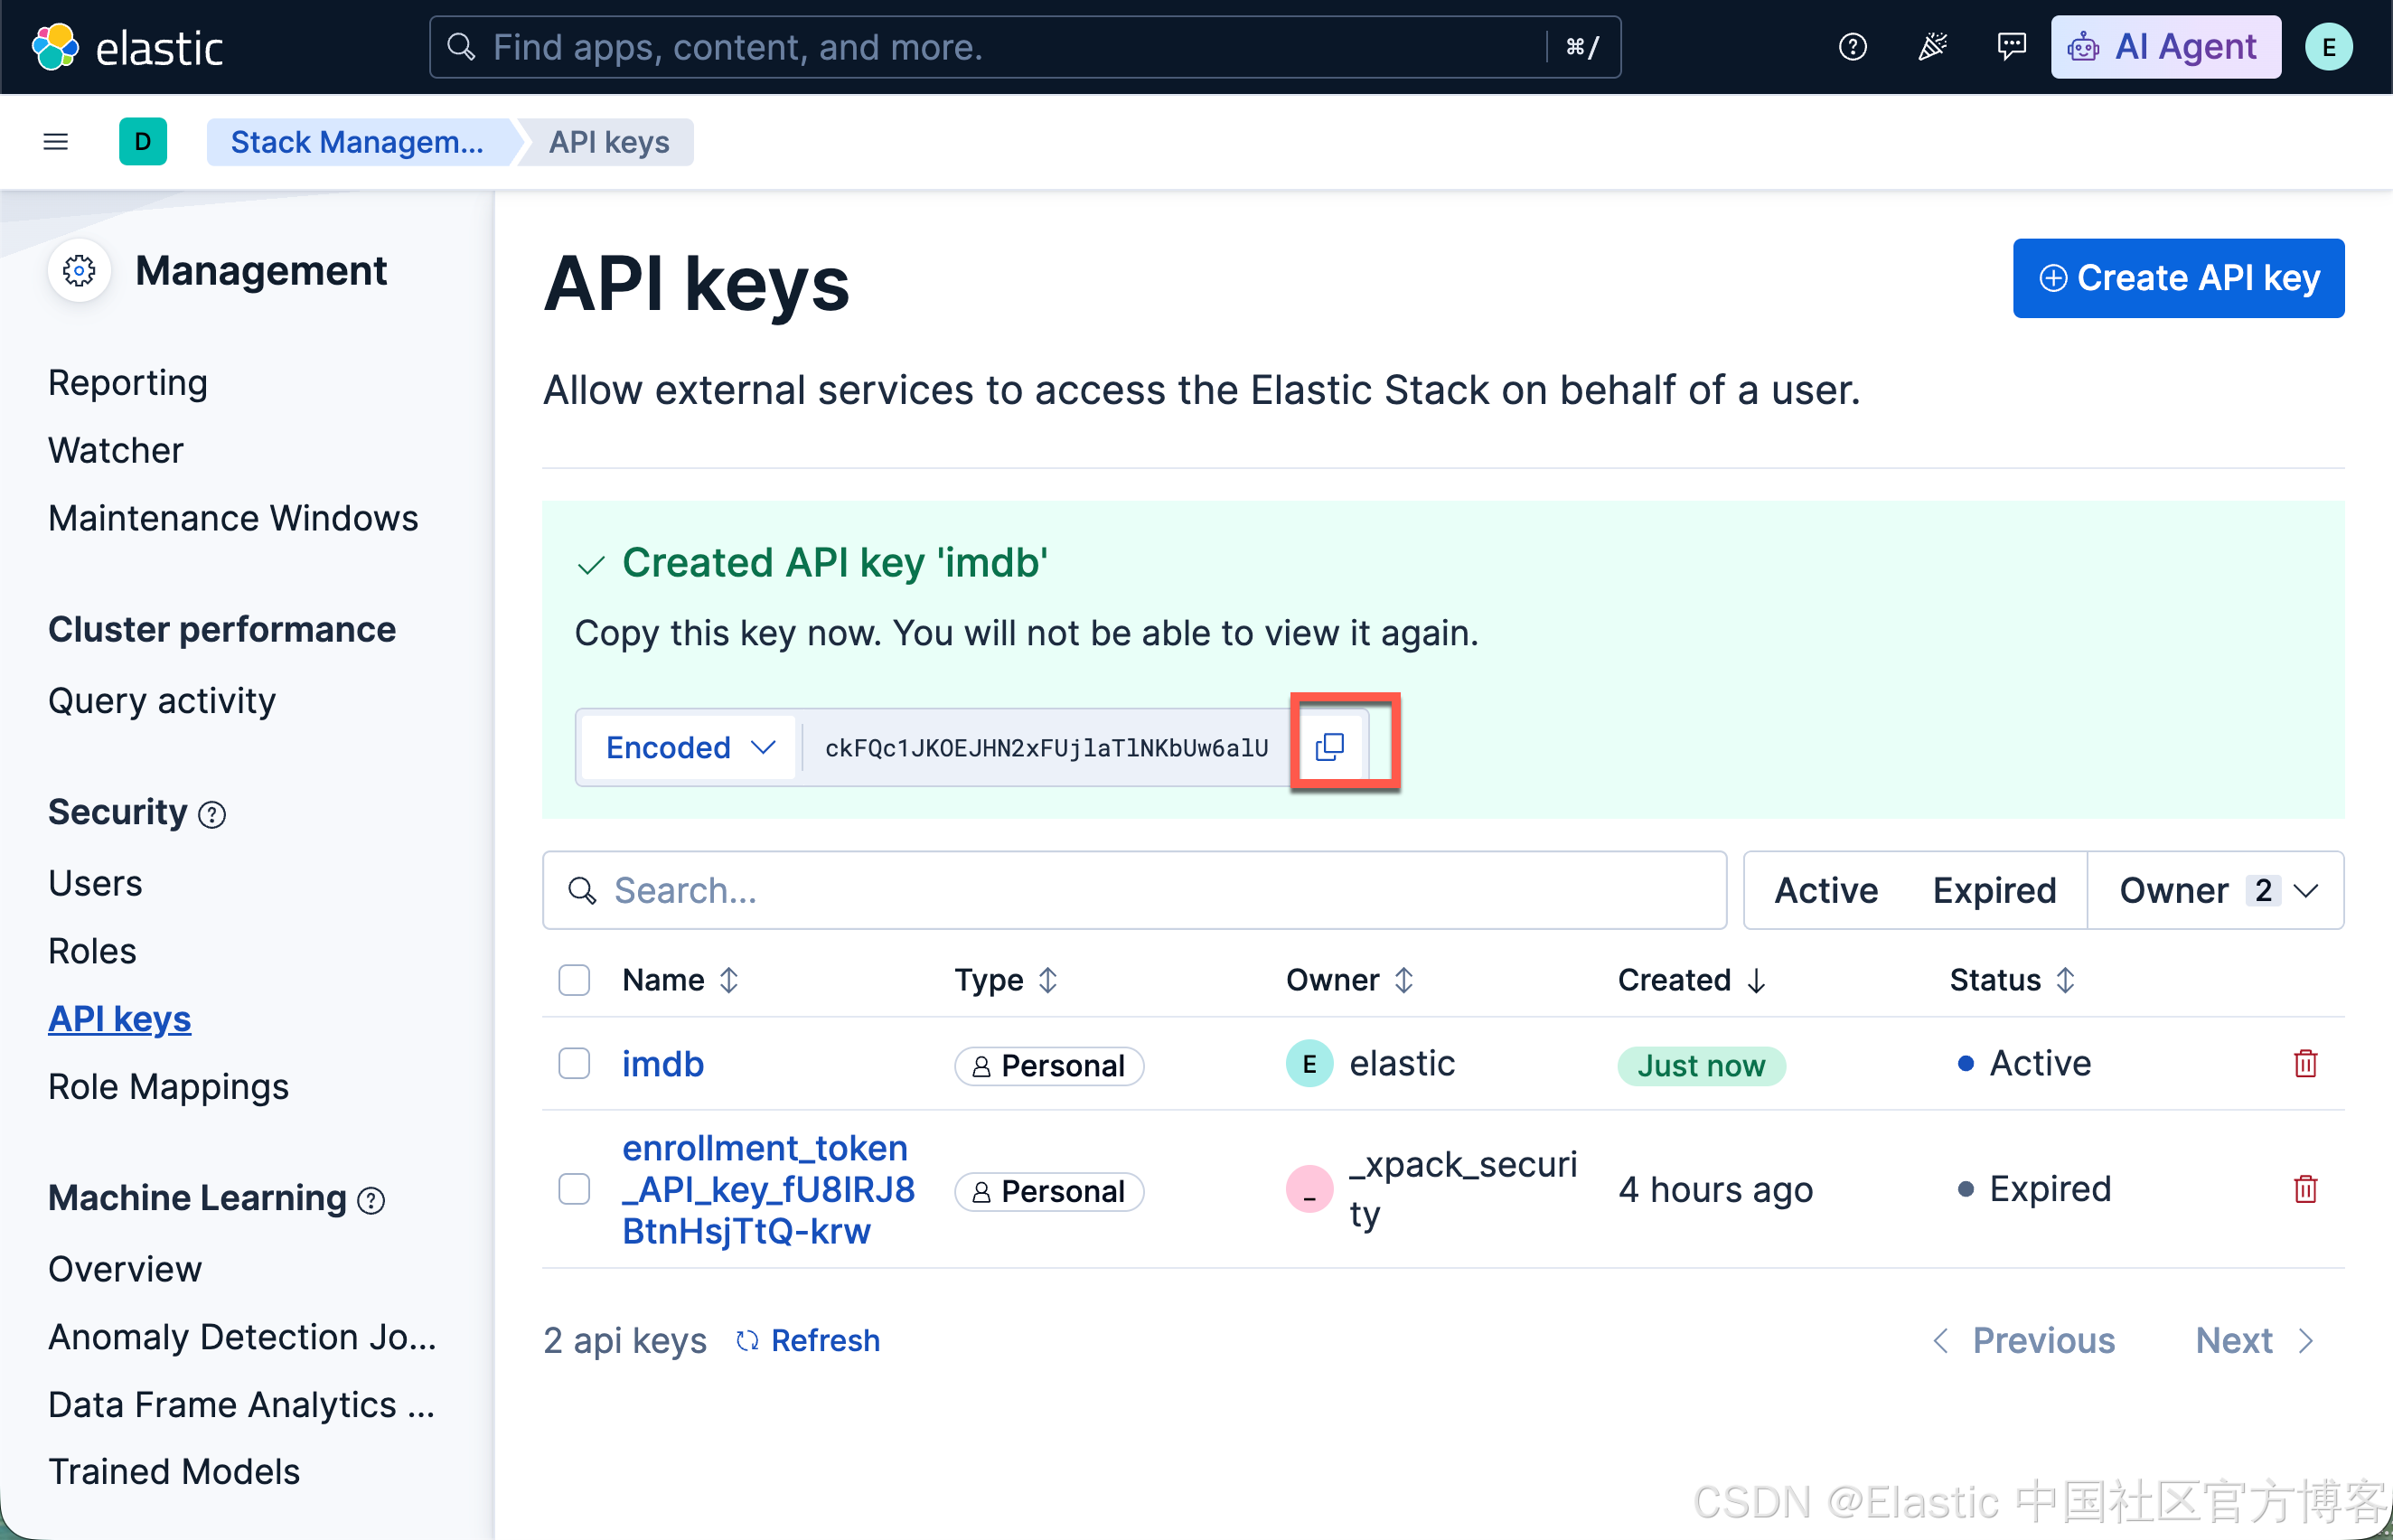Sort the table by Type column
Image resolution: width=2393 pixels, height=1540 pixels.
[x=1006, y=980]
